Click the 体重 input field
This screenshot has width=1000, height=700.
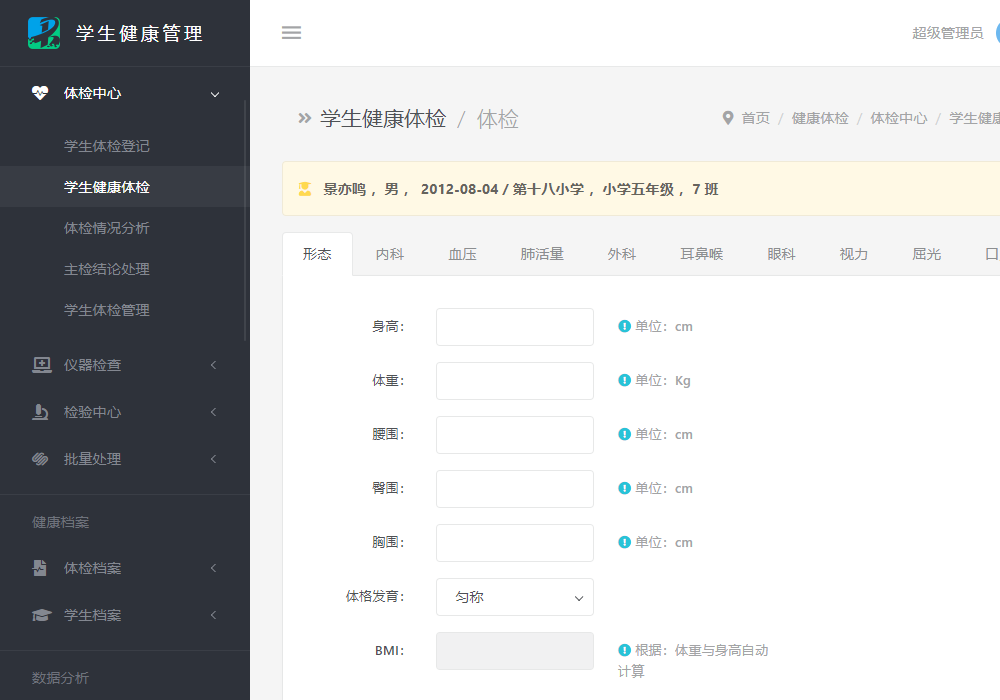click(514, 381)
